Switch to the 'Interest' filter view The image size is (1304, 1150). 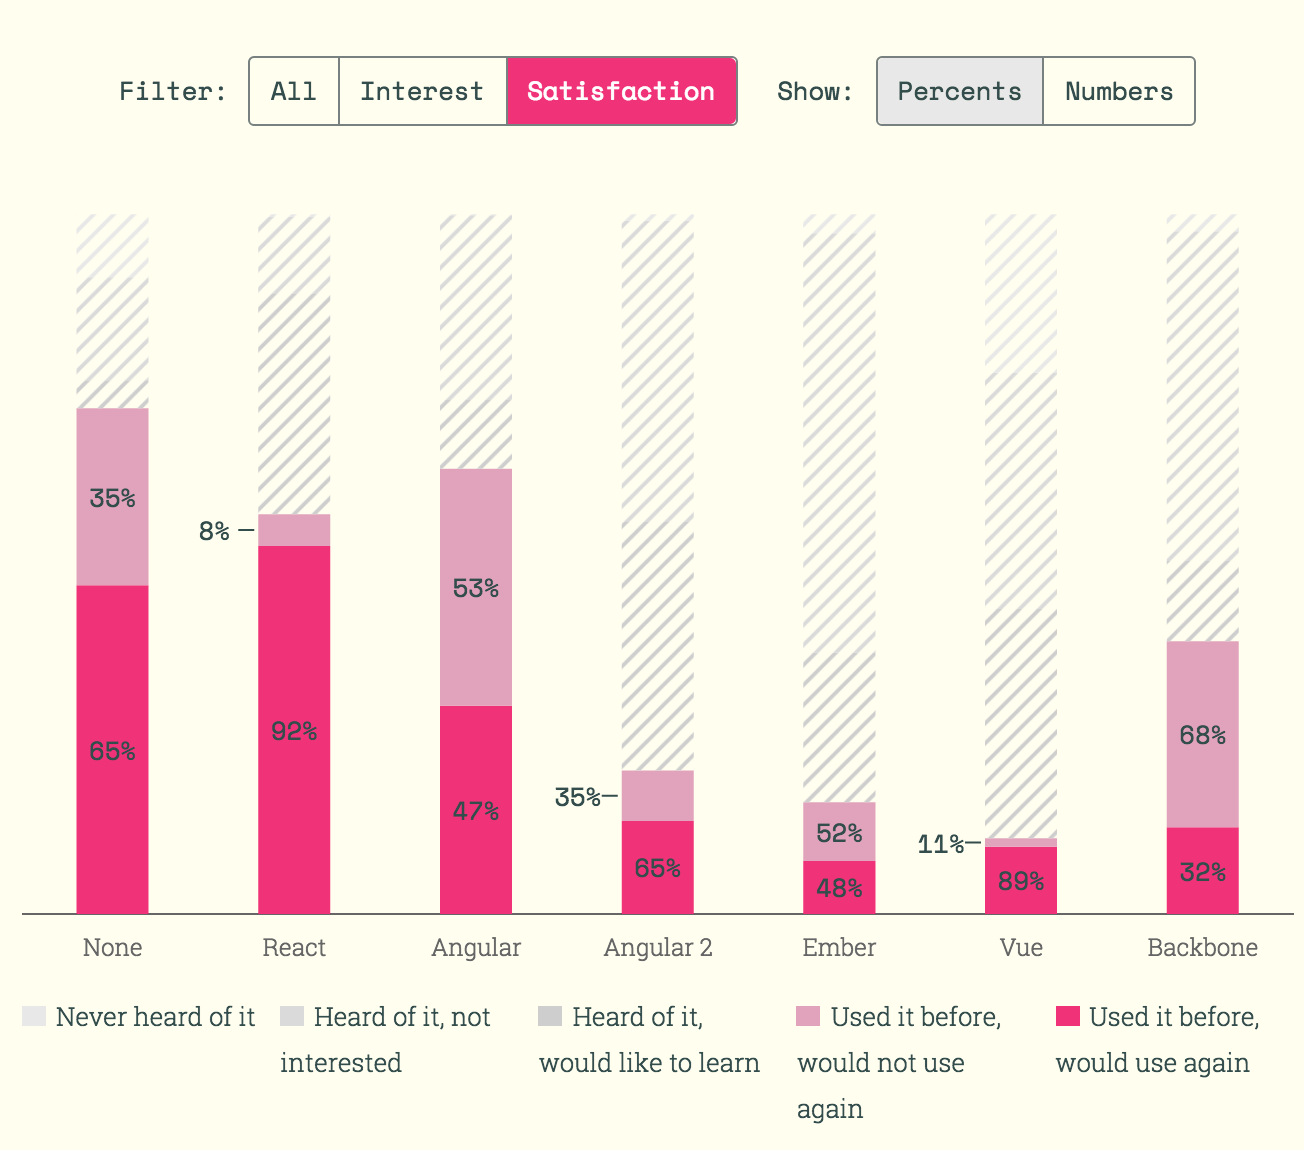click(422, 91)
